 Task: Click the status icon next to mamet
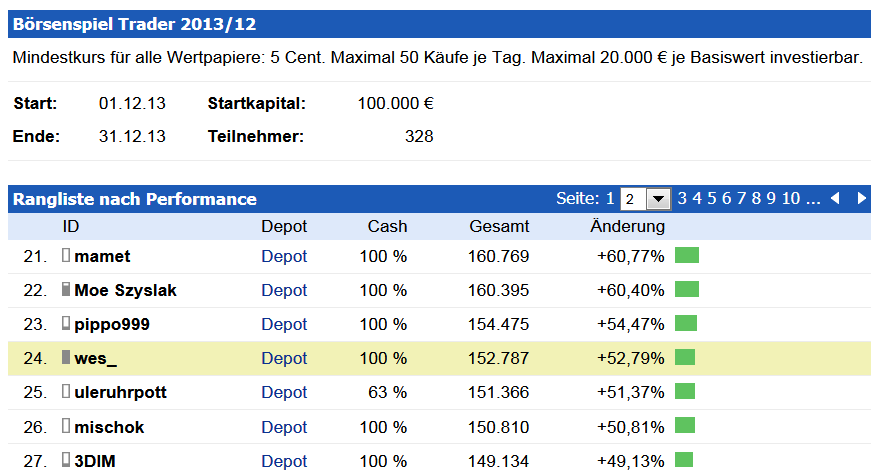67,256
